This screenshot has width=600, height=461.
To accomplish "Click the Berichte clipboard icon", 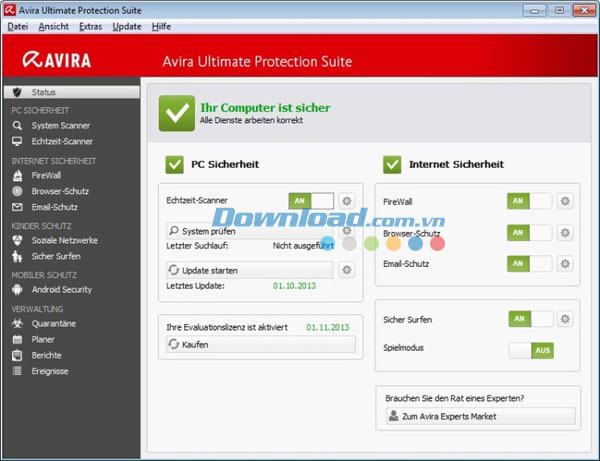I will (17, 355).
